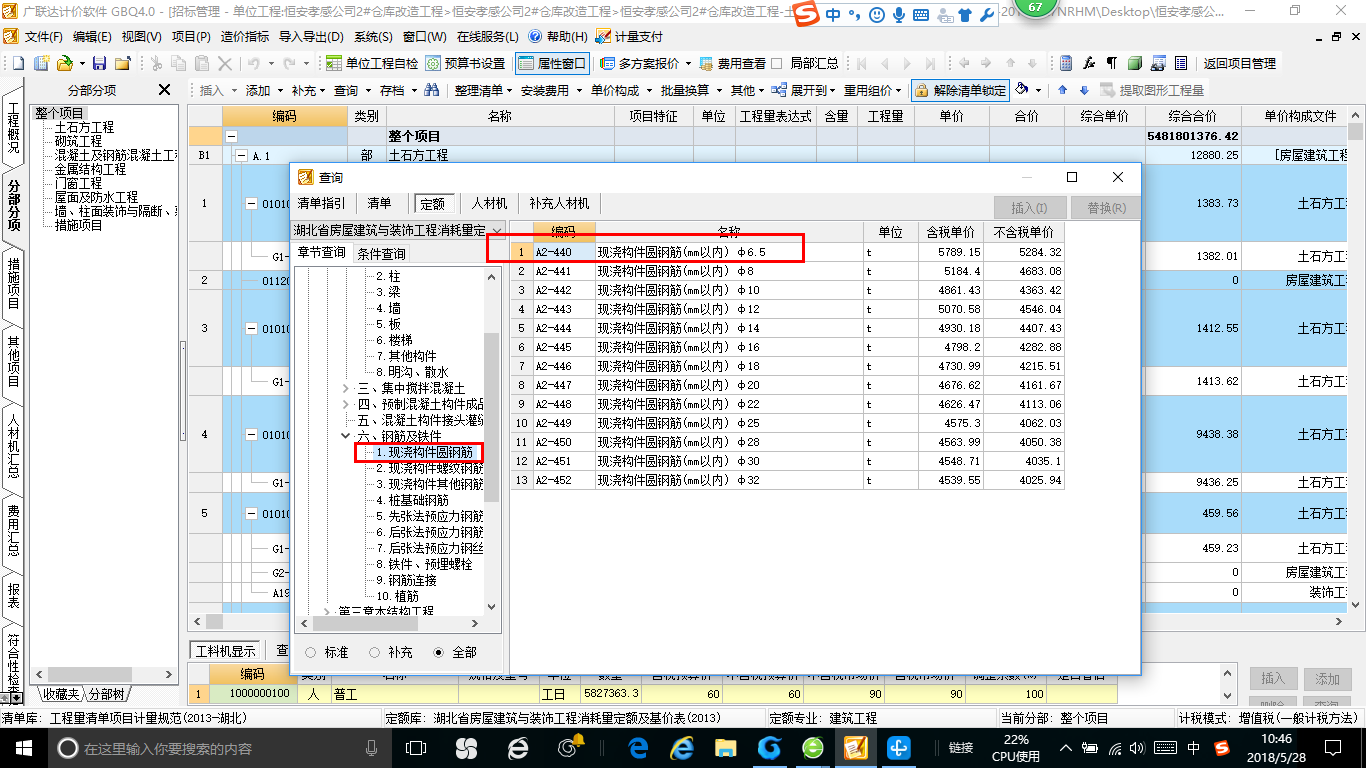Open the 措施项目 vertical side tab
This screenshot has height=768, width=1366.
(x=14, y=283)
